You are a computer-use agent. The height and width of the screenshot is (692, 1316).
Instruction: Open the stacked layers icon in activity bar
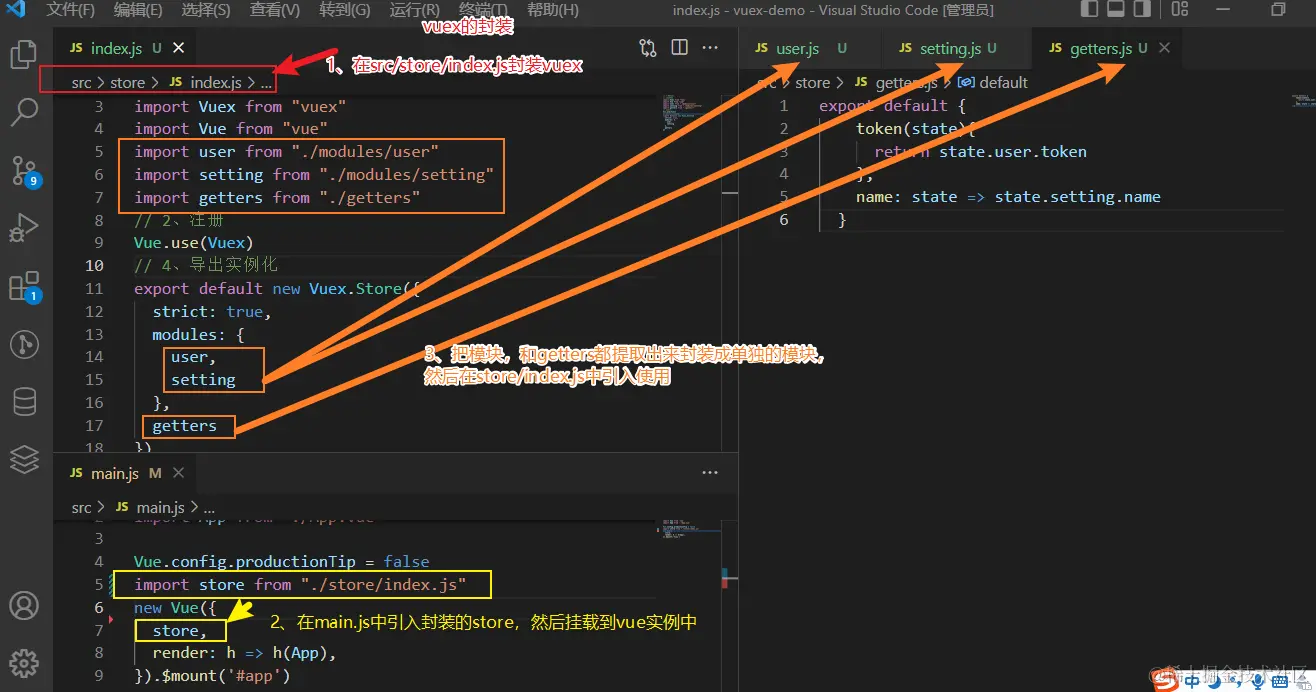point(23,459)
